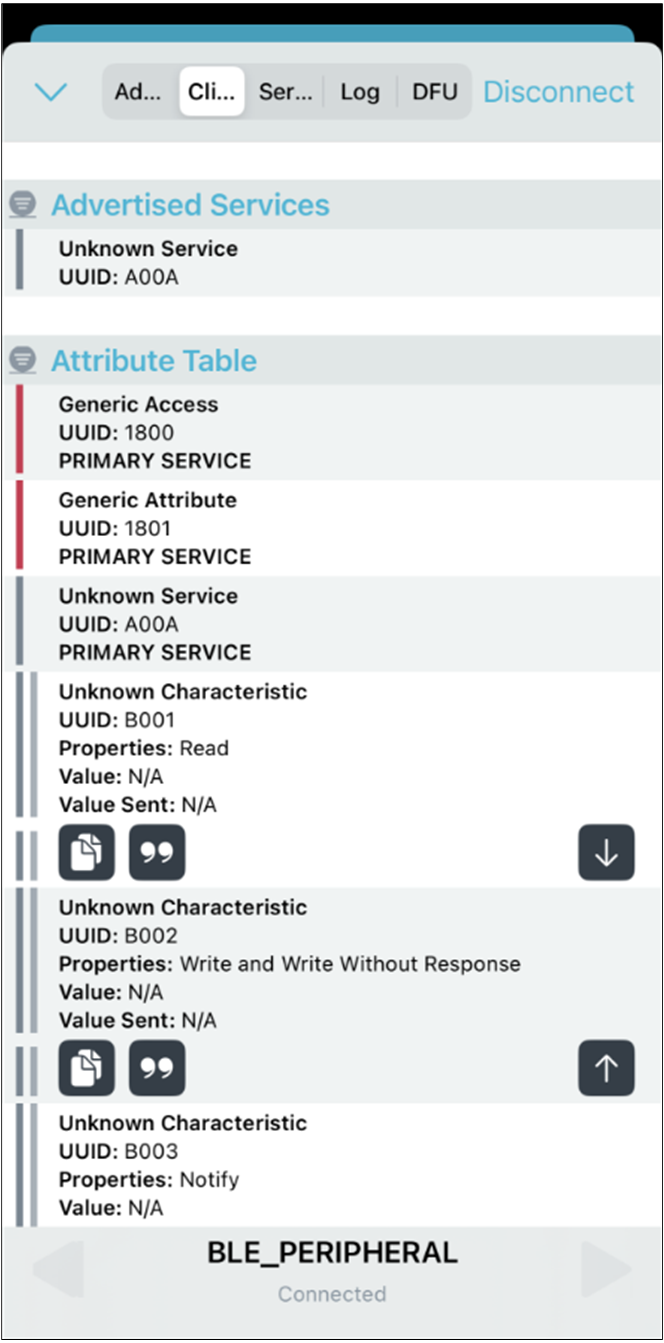Viewport: 664px width, 1343px height.
Task: Open the Server tab
Action: click(x=284, y=92)
